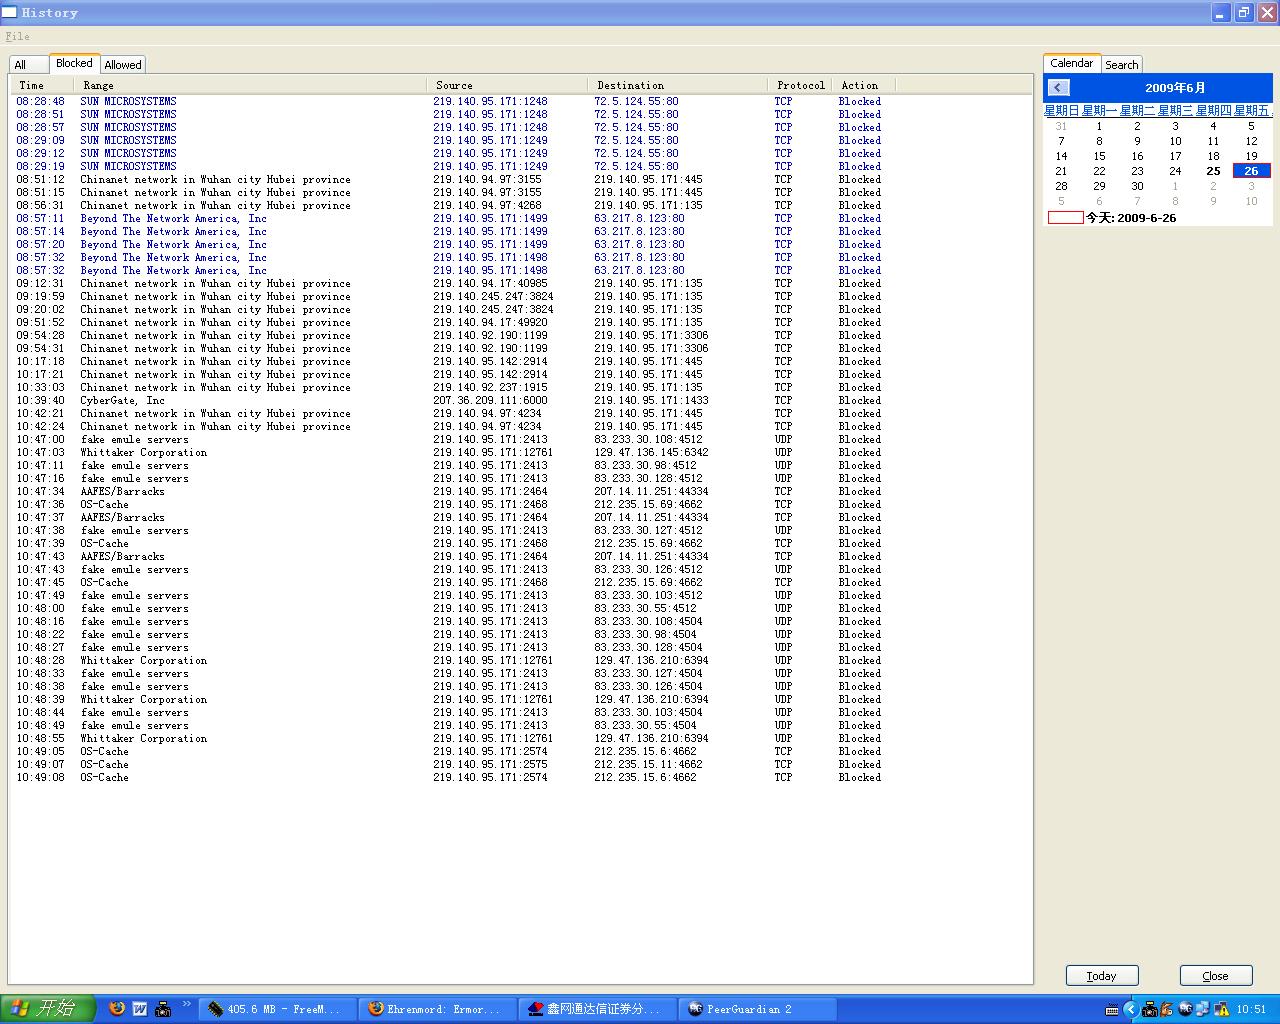The width and height of the screenshot is (1280, 1024).
Task: Select the 08:28:48 SUN MICROSYSTEMS row
Action: (520, 101)
